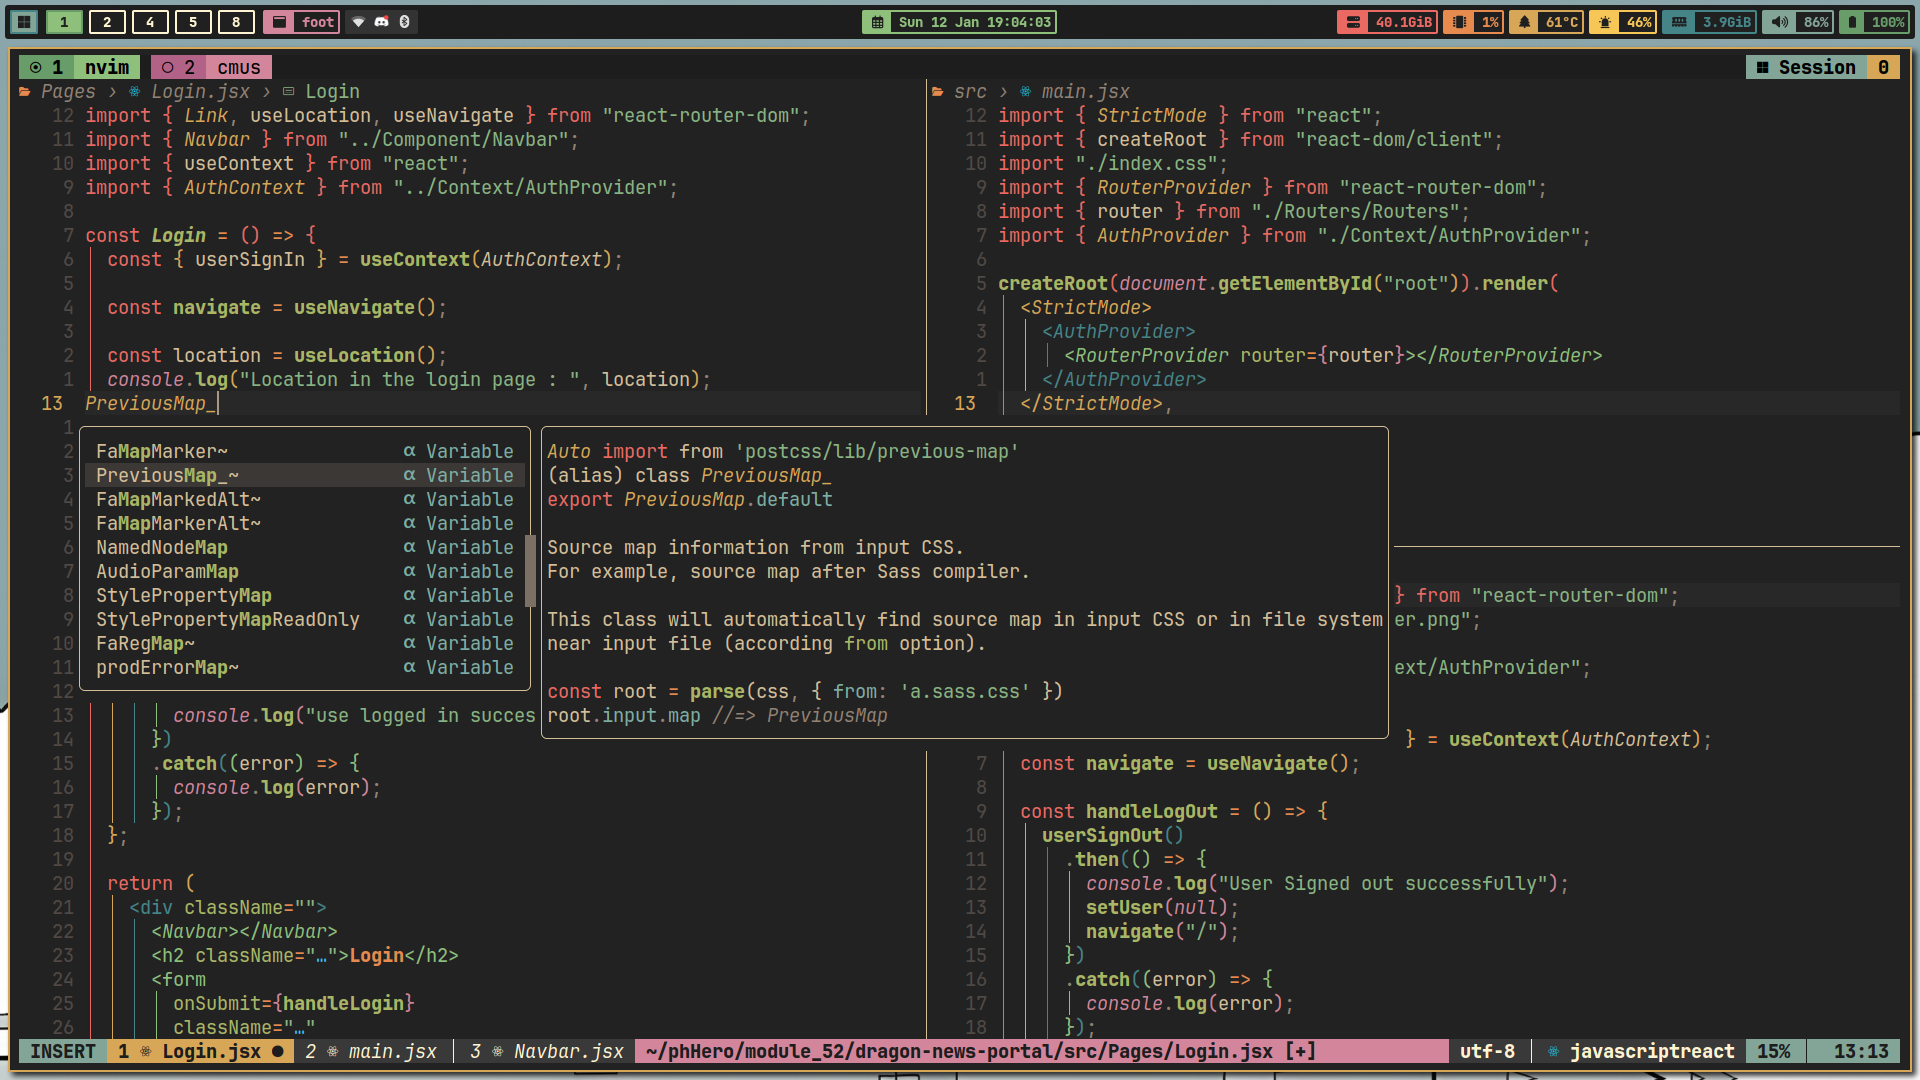Click the variable kind icon on the PreviousMap_ row
This screenshot has width=1920, height=1080.
point(409,476)
